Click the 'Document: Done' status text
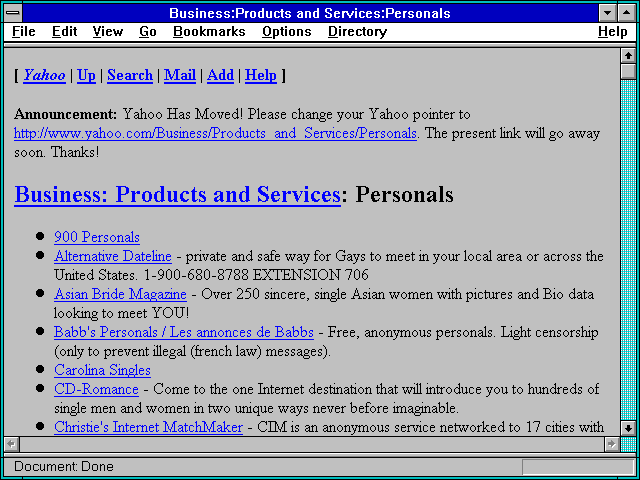Viewport: 640px width, 480px height. [x=64, y=467]
